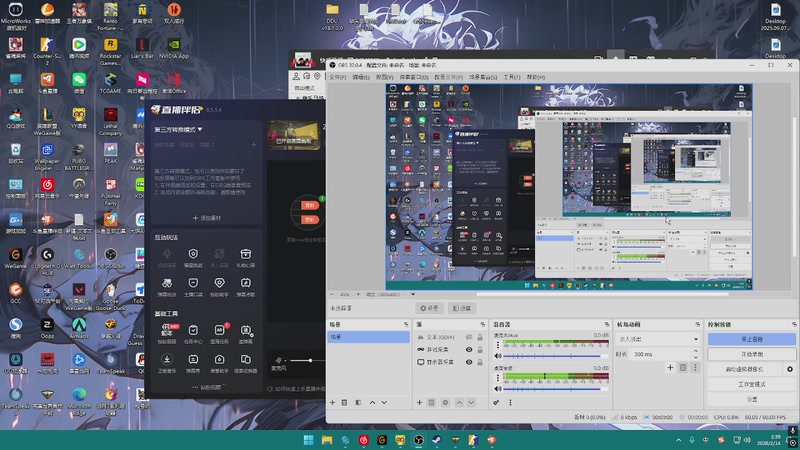Click the properties button under the preview
The image size is (800, 450).
tap(429, 308)
